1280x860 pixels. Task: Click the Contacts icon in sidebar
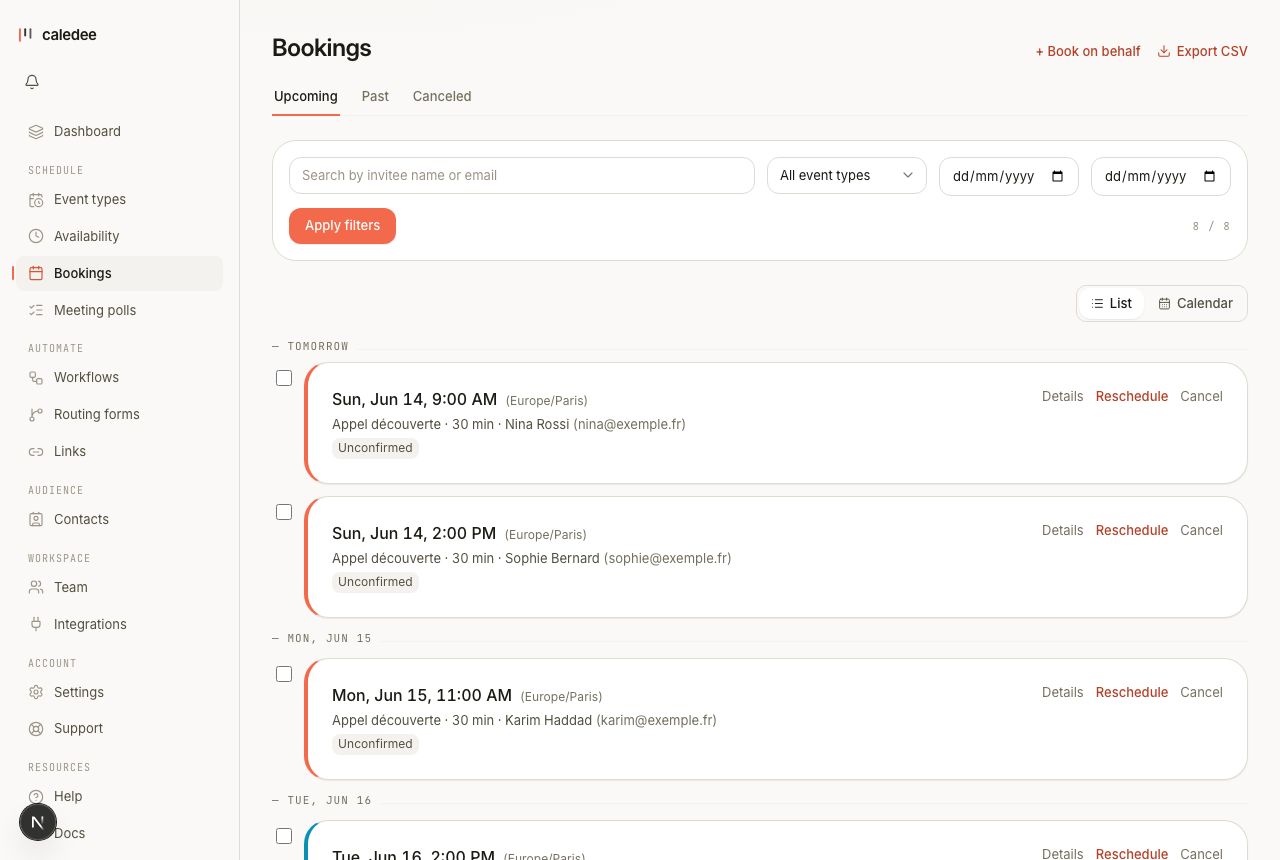pyautogui.click(x=36, y=519)
